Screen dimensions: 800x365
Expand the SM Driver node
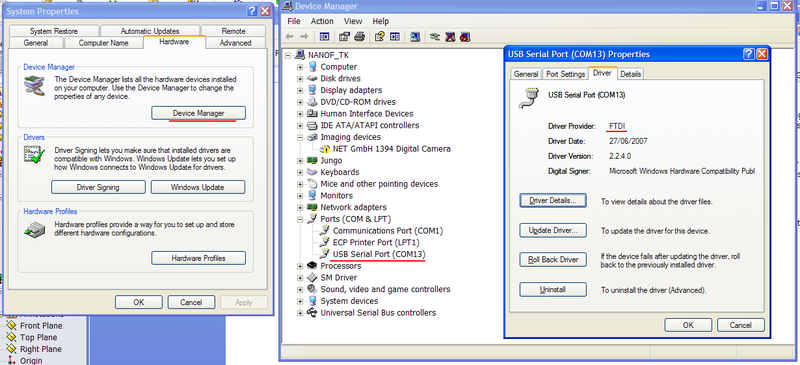[x=300, y=278]
